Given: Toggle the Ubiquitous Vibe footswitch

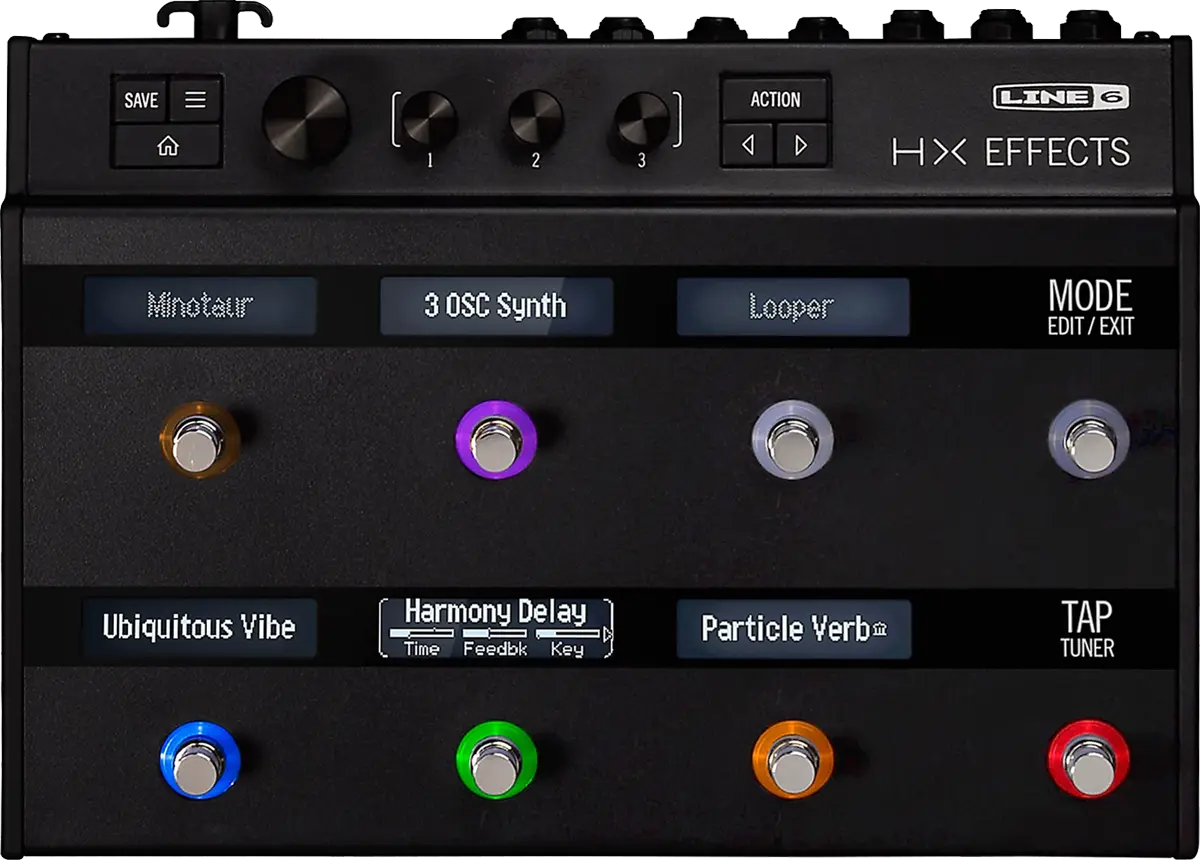Looking at the screenshot, I should (200, 759).
